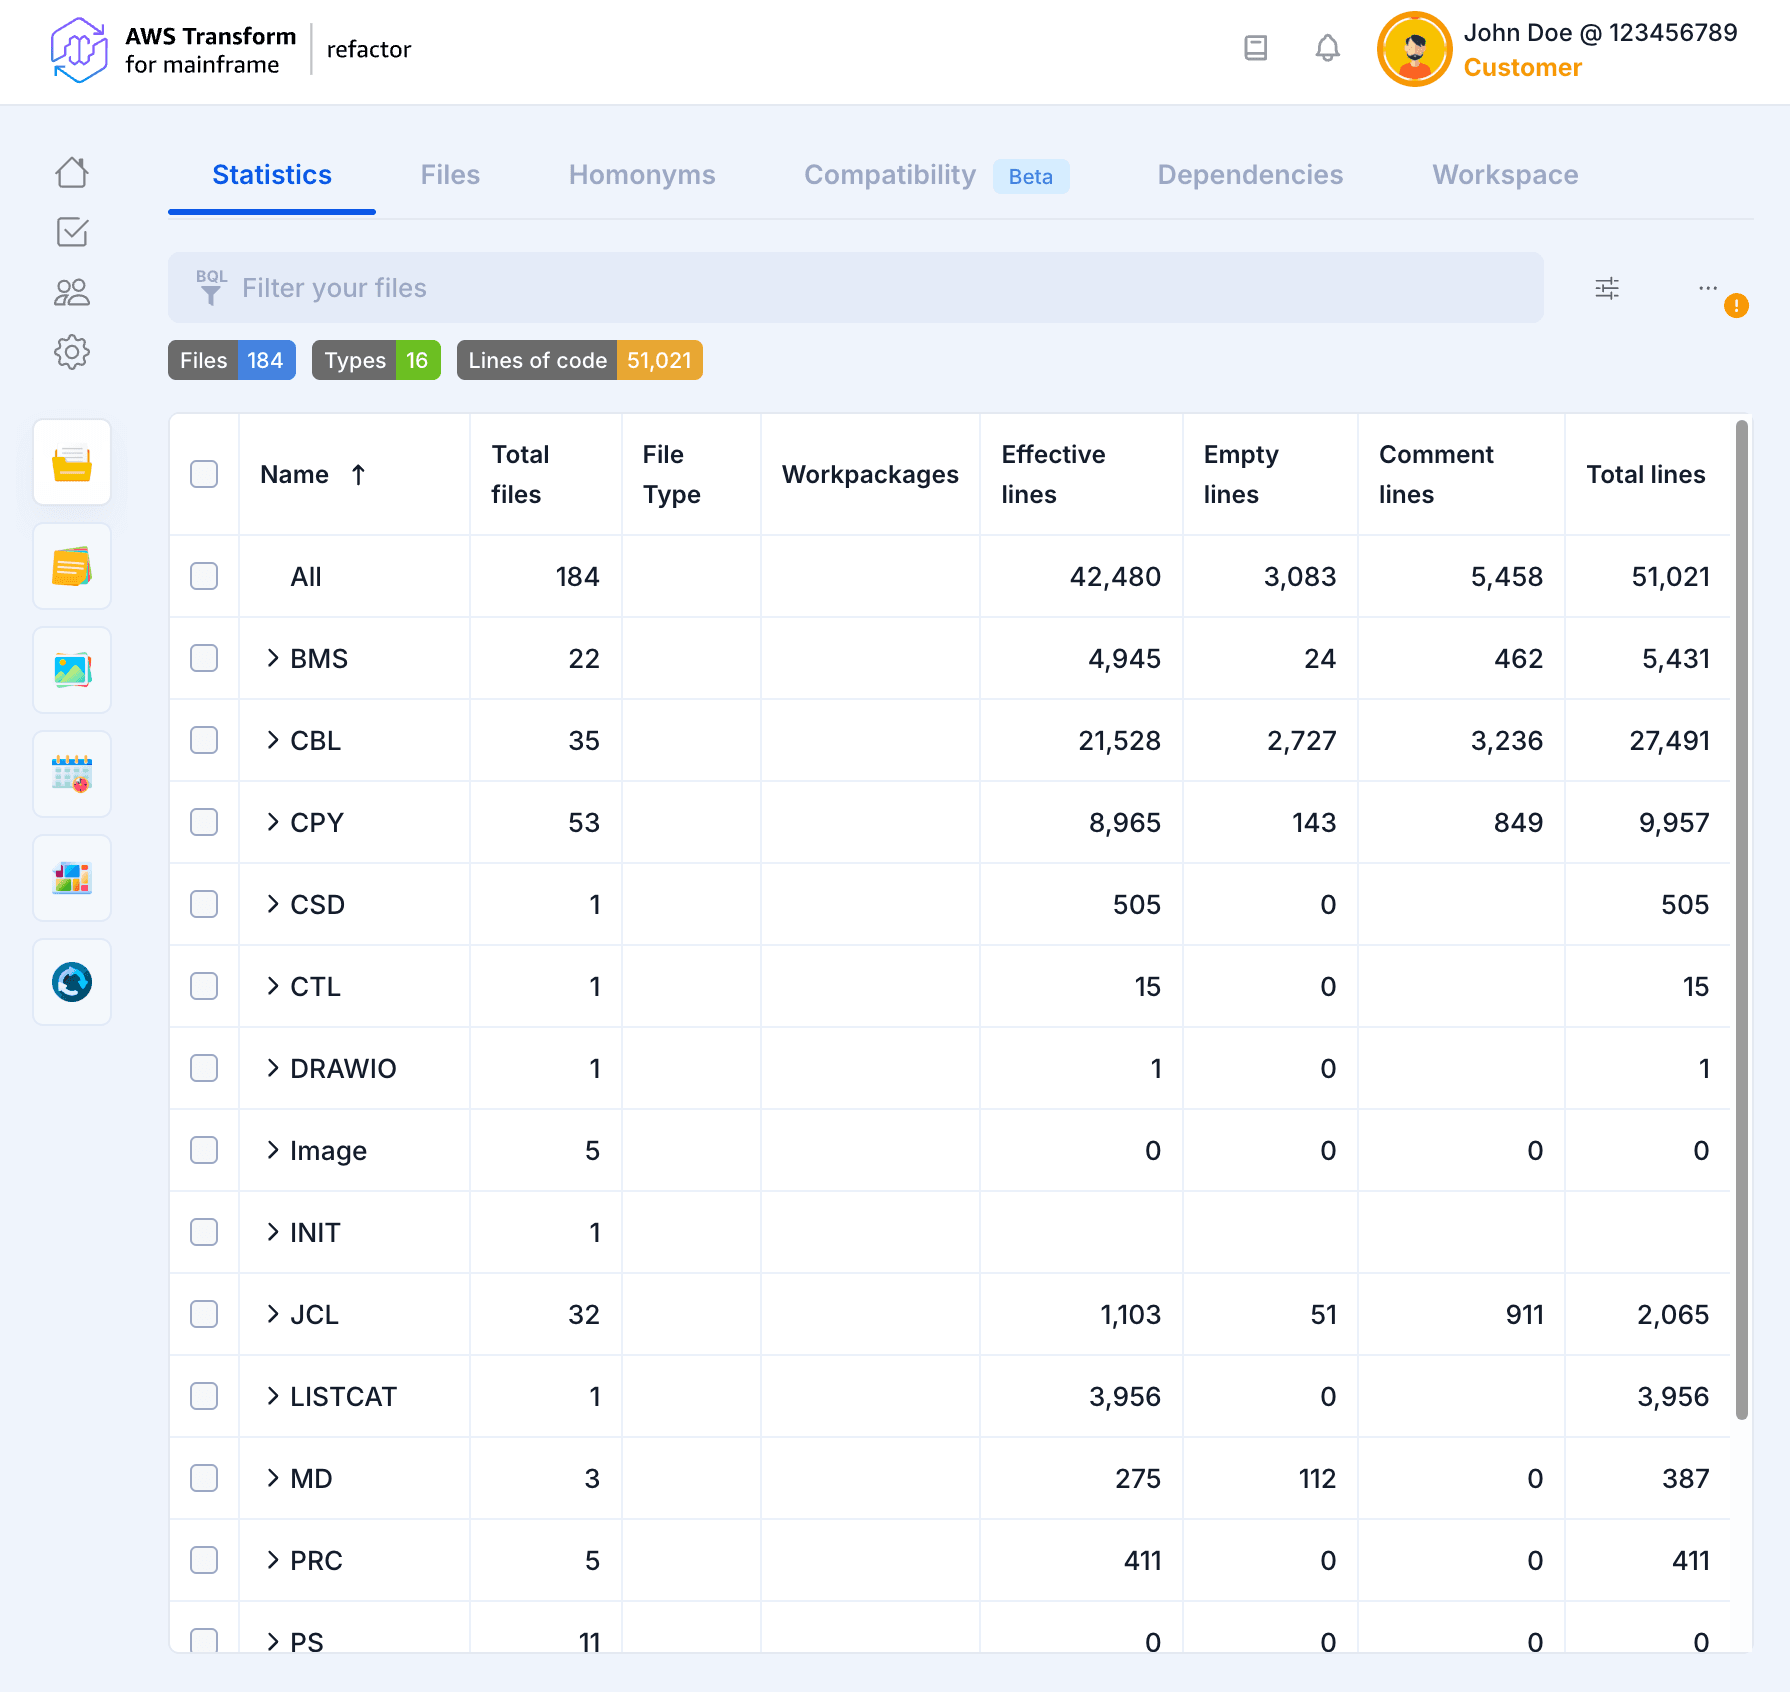The height and width of the screenshot is (1692, 1790).
Task: Expand the CPY row chevron
Action: pyautogui.click(x=273, y=822)
